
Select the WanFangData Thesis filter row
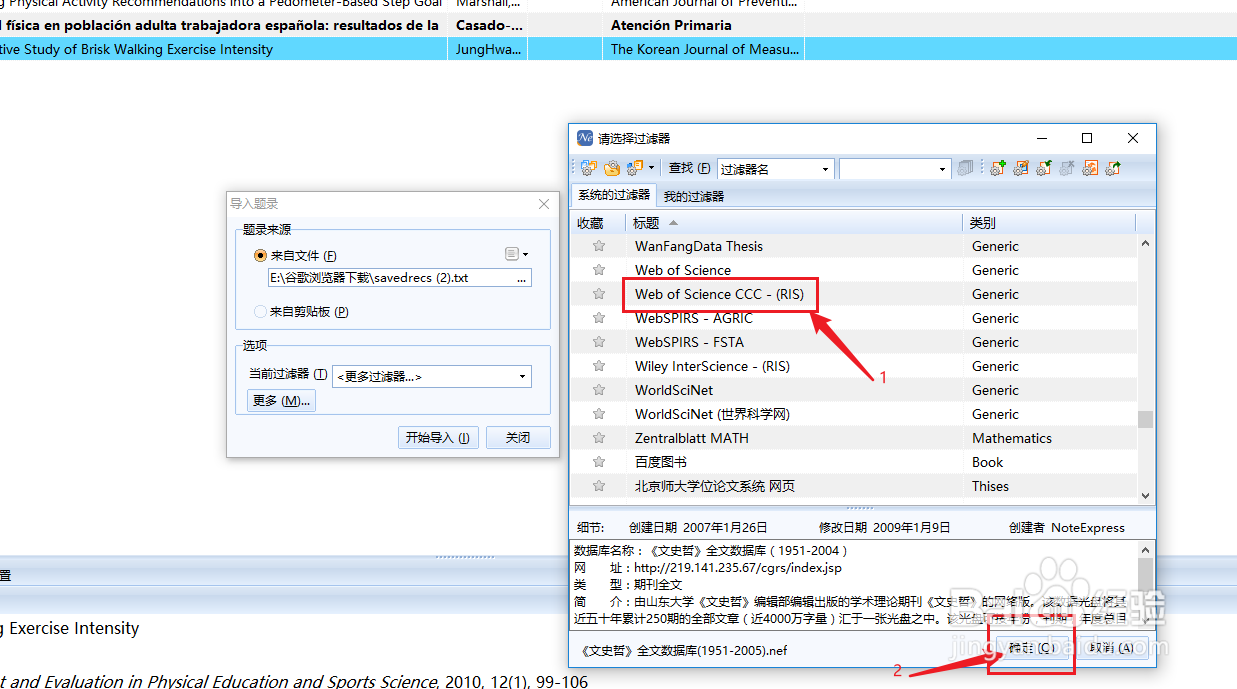pyautogui.click(x=854, y=246)
